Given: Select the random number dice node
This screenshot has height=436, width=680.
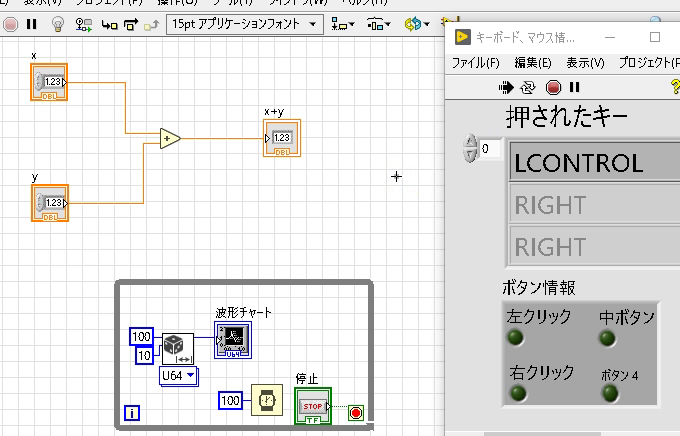Looking at the screenshot, I should pos(178,349).
